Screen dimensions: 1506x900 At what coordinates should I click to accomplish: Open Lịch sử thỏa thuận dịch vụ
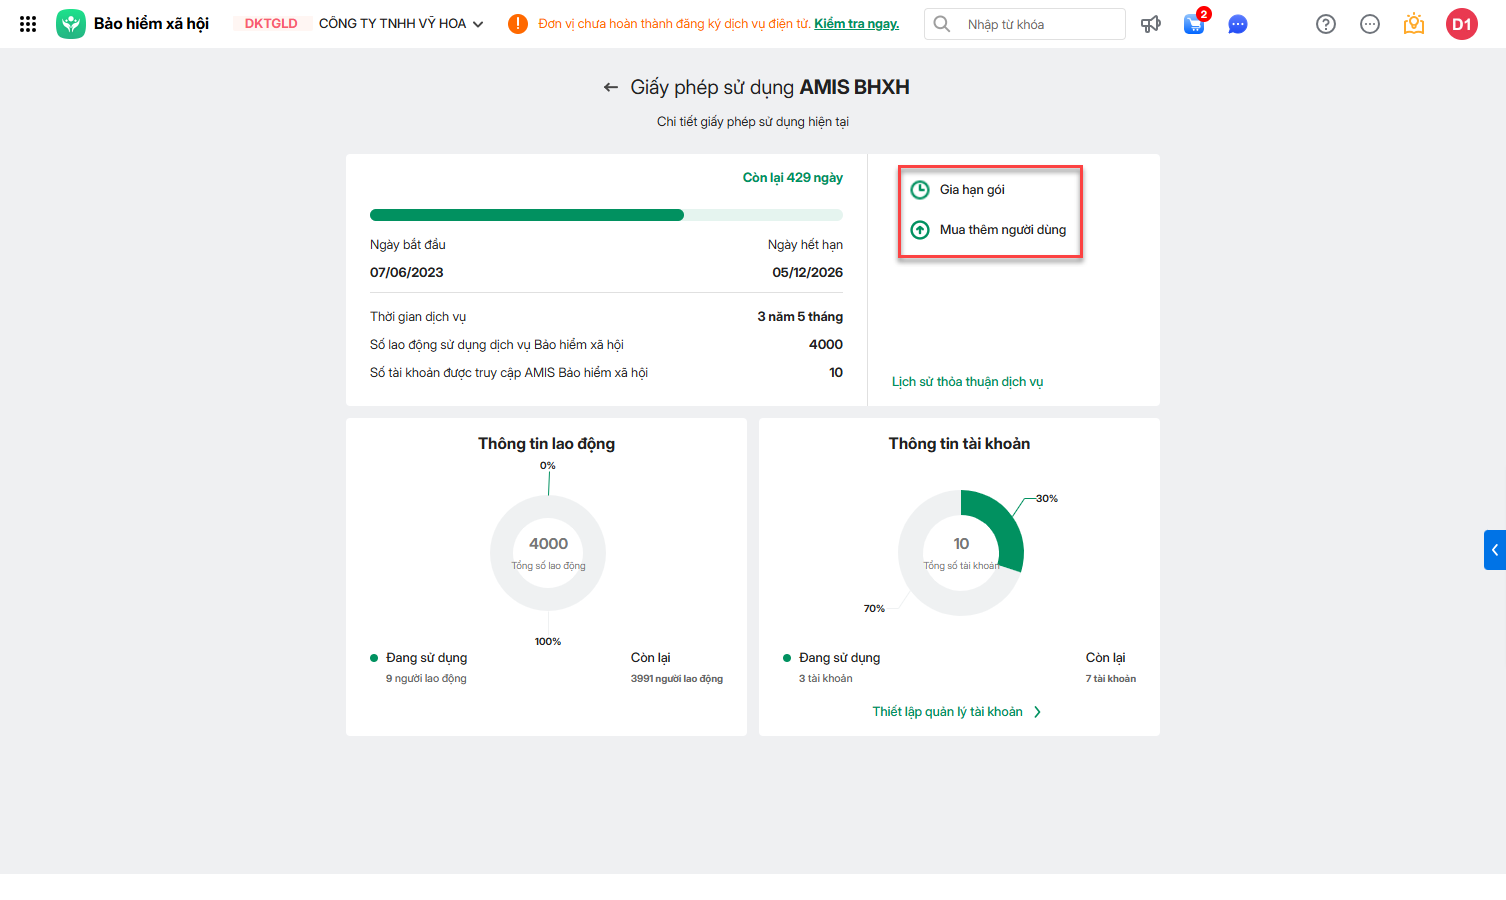[x=967, y=382]
